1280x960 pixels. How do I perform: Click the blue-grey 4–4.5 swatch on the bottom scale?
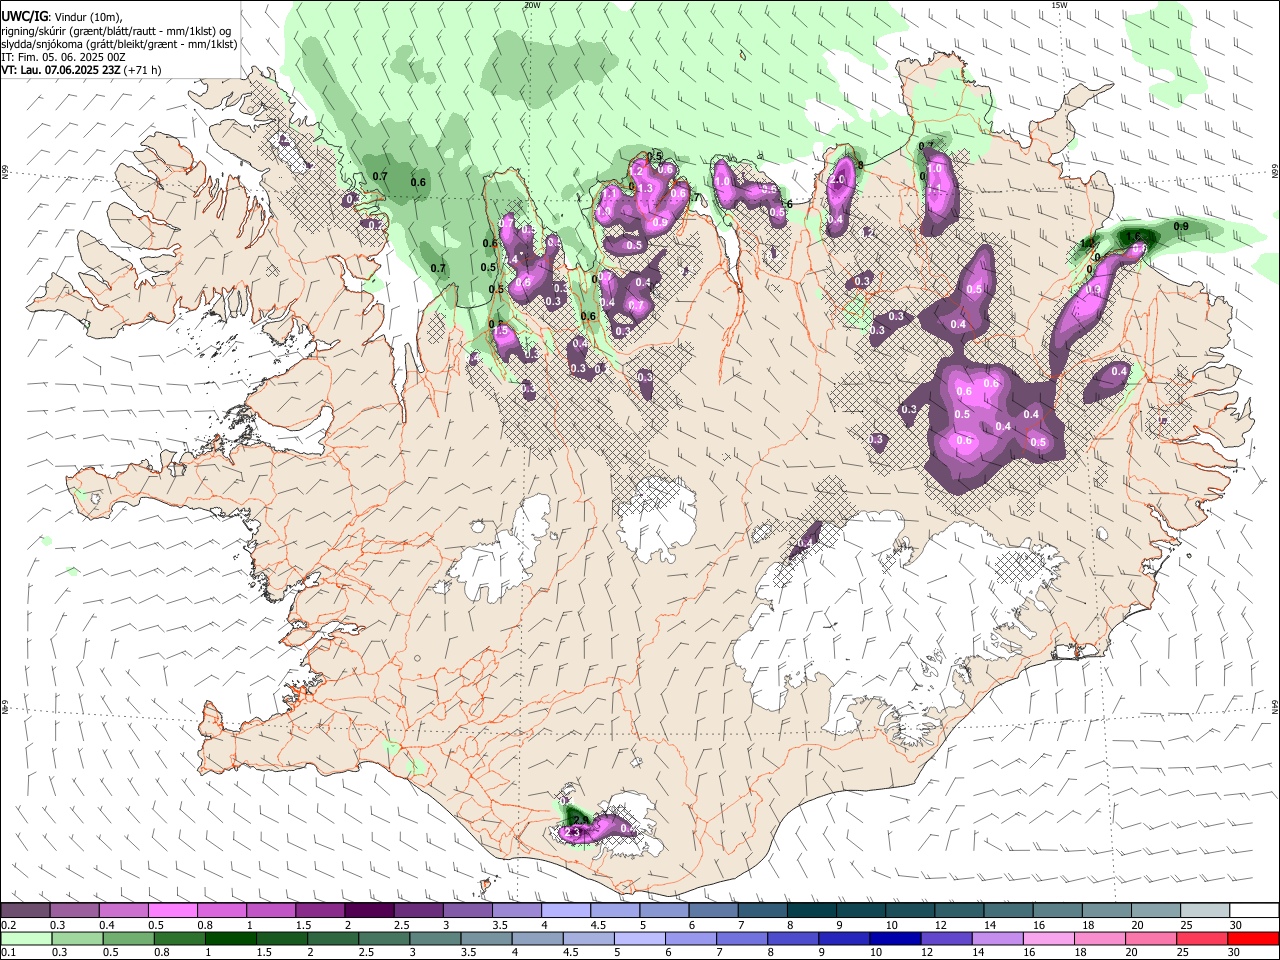(x=537, y=939)
